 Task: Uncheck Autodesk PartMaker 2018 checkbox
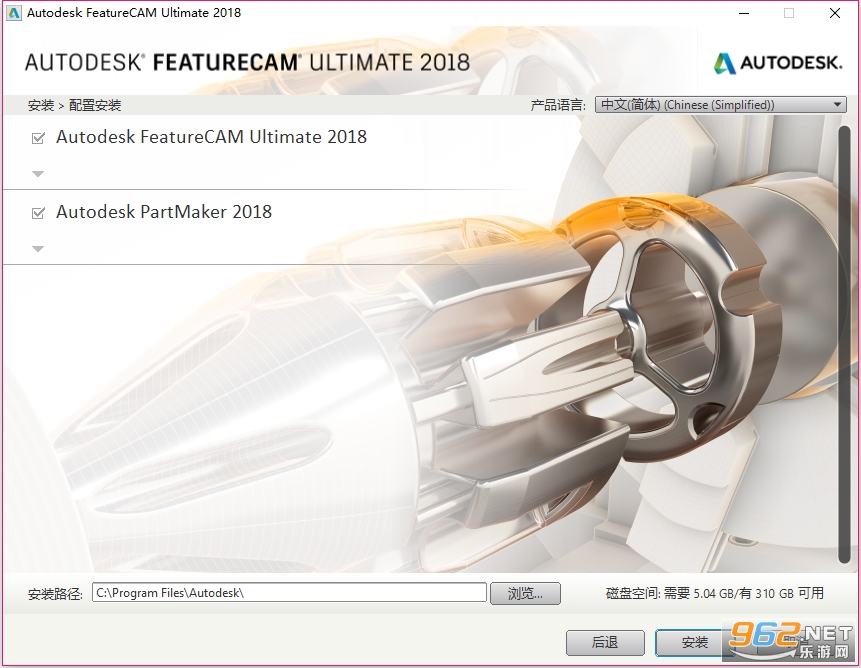[38, 213]
